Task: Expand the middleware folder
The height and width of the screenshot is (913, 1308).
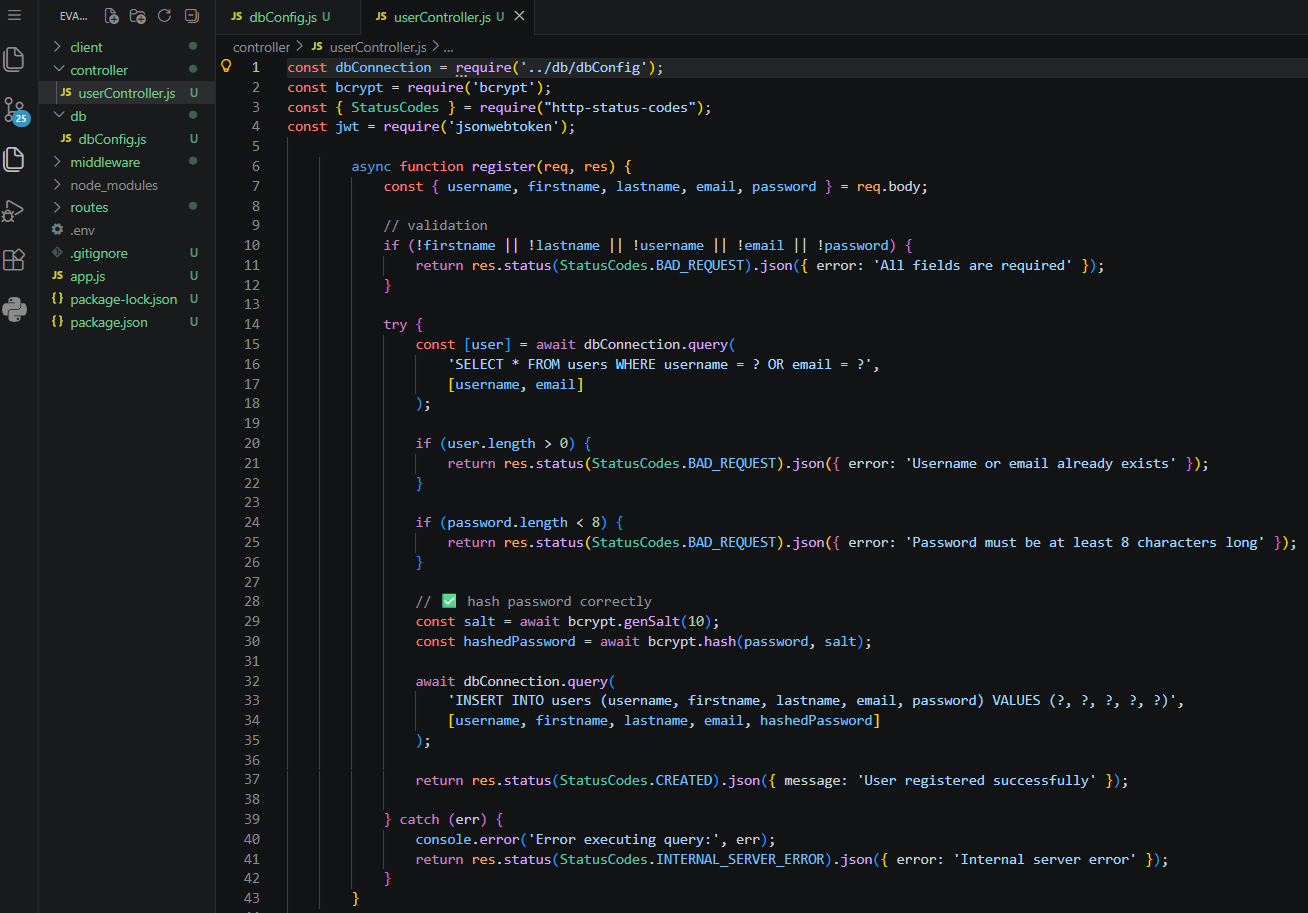Action: coord(57,162)
